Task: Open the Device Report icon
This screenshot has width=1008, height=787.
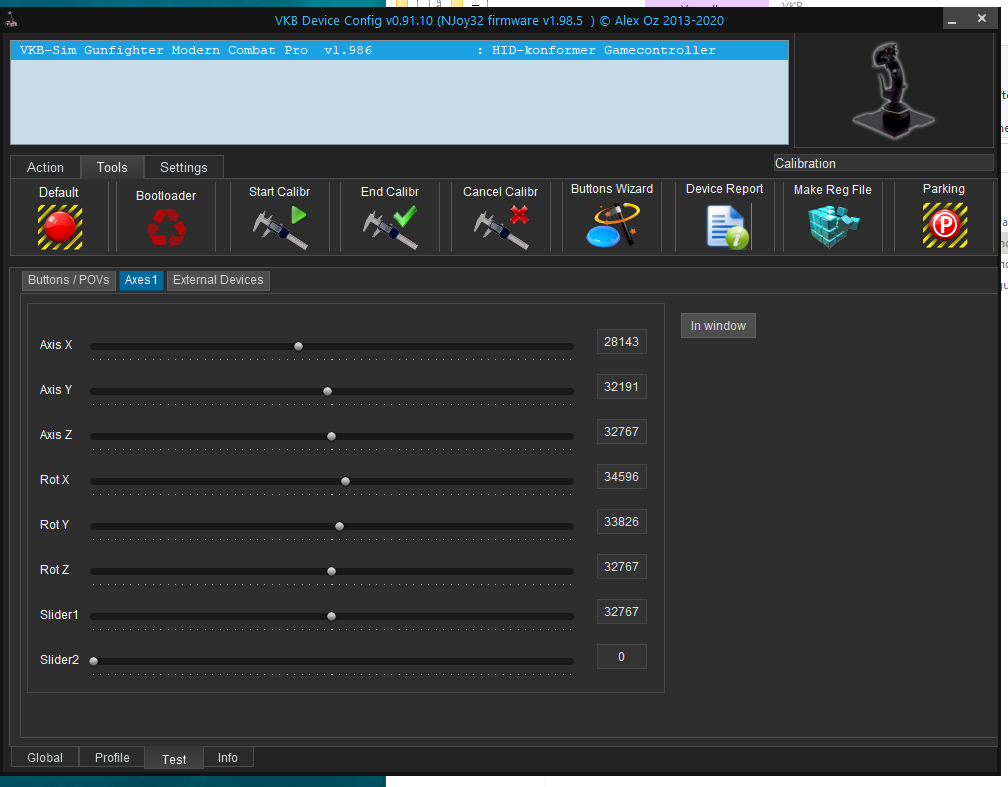Action: tap(728, 226)
